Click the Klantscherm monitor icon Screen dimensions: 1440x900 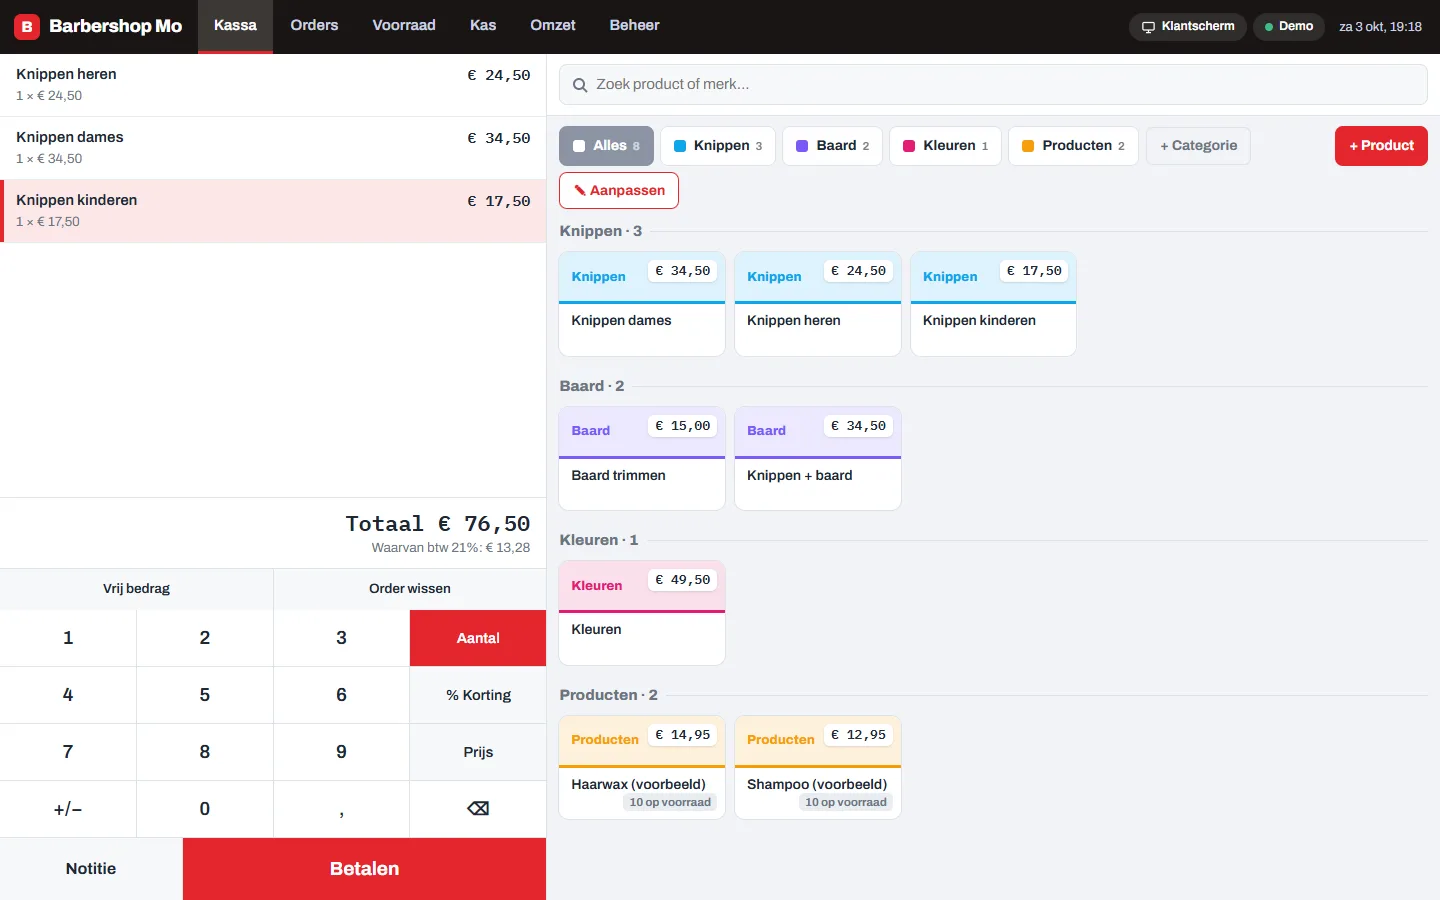1149,27
